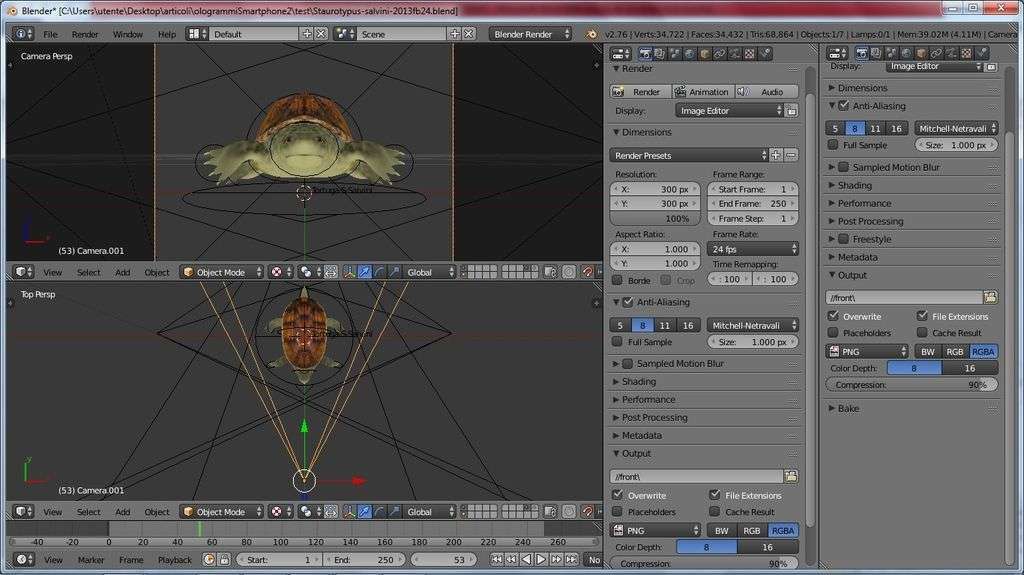This screenshot has height=575, width=1024.
Task: Select RGB color mode in right Output panel
Action: point(955,351)
